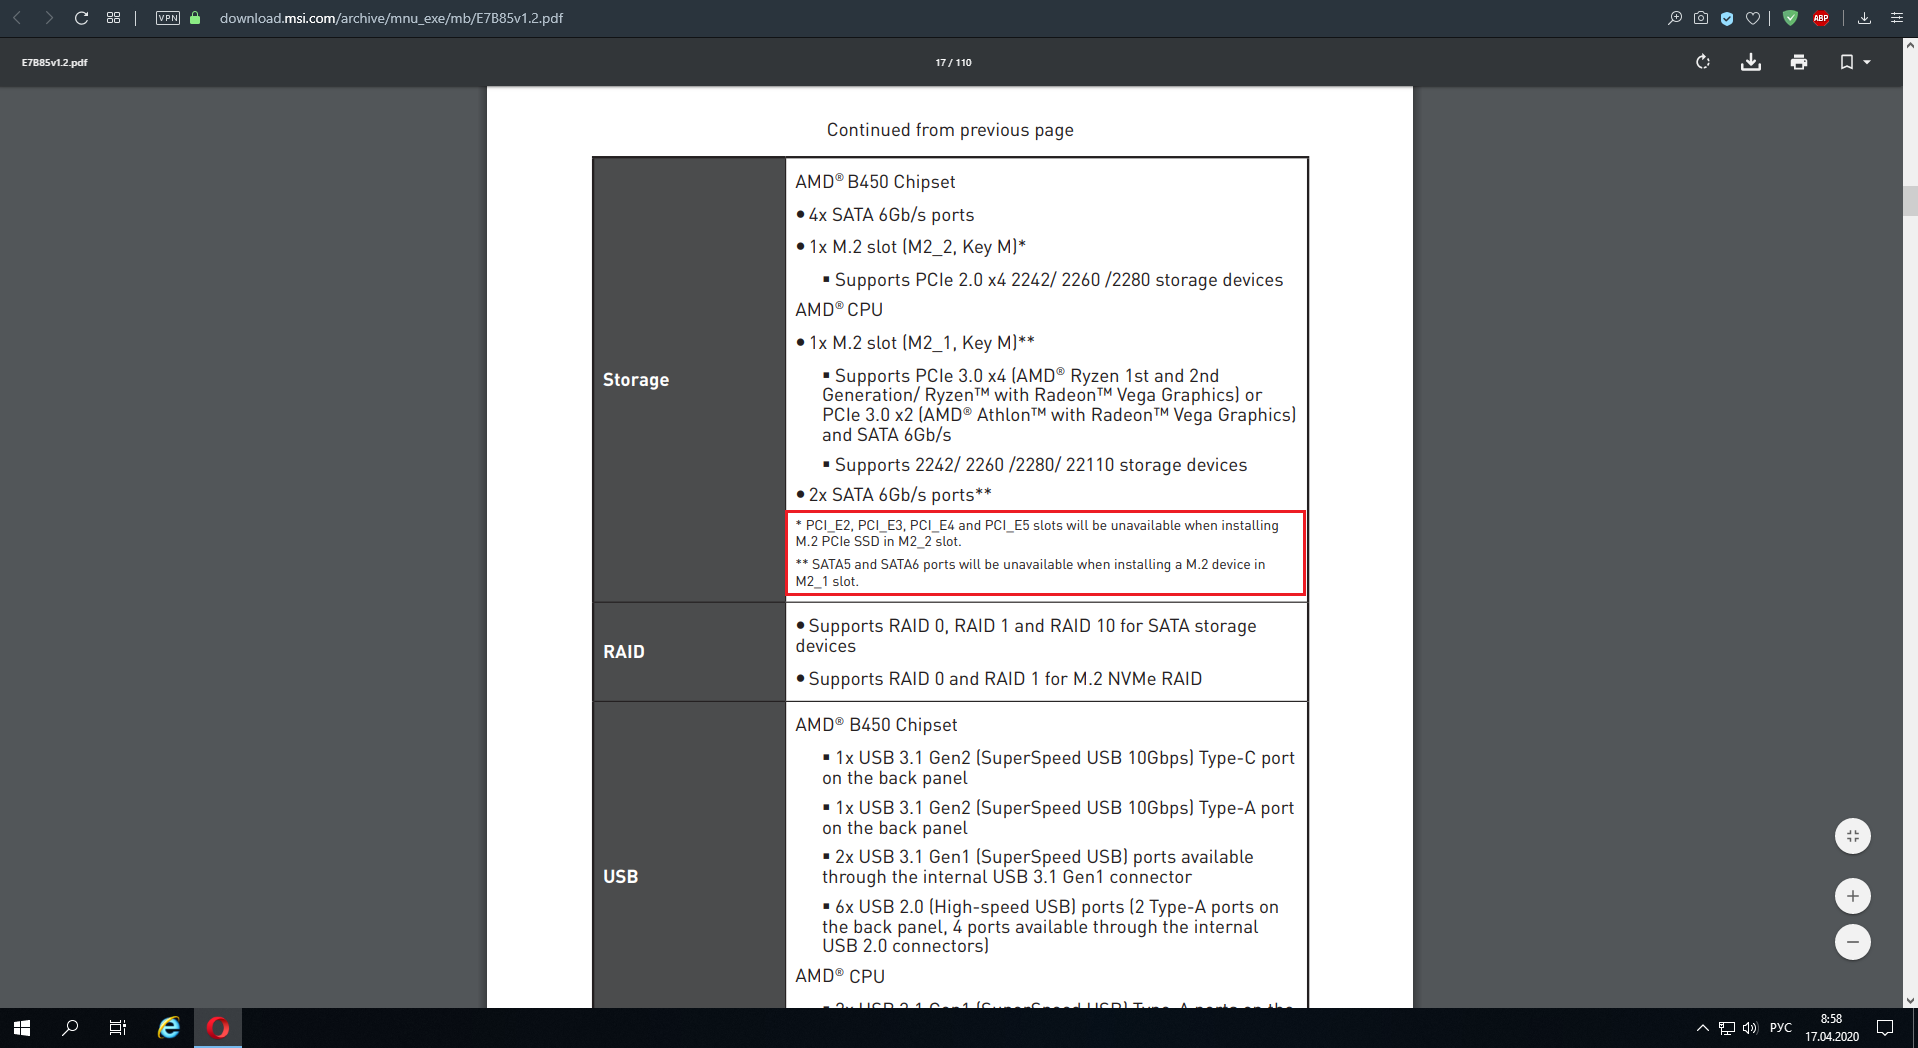Print the PDF document
This screenshot has height=1048, width=1918.
1799,62
